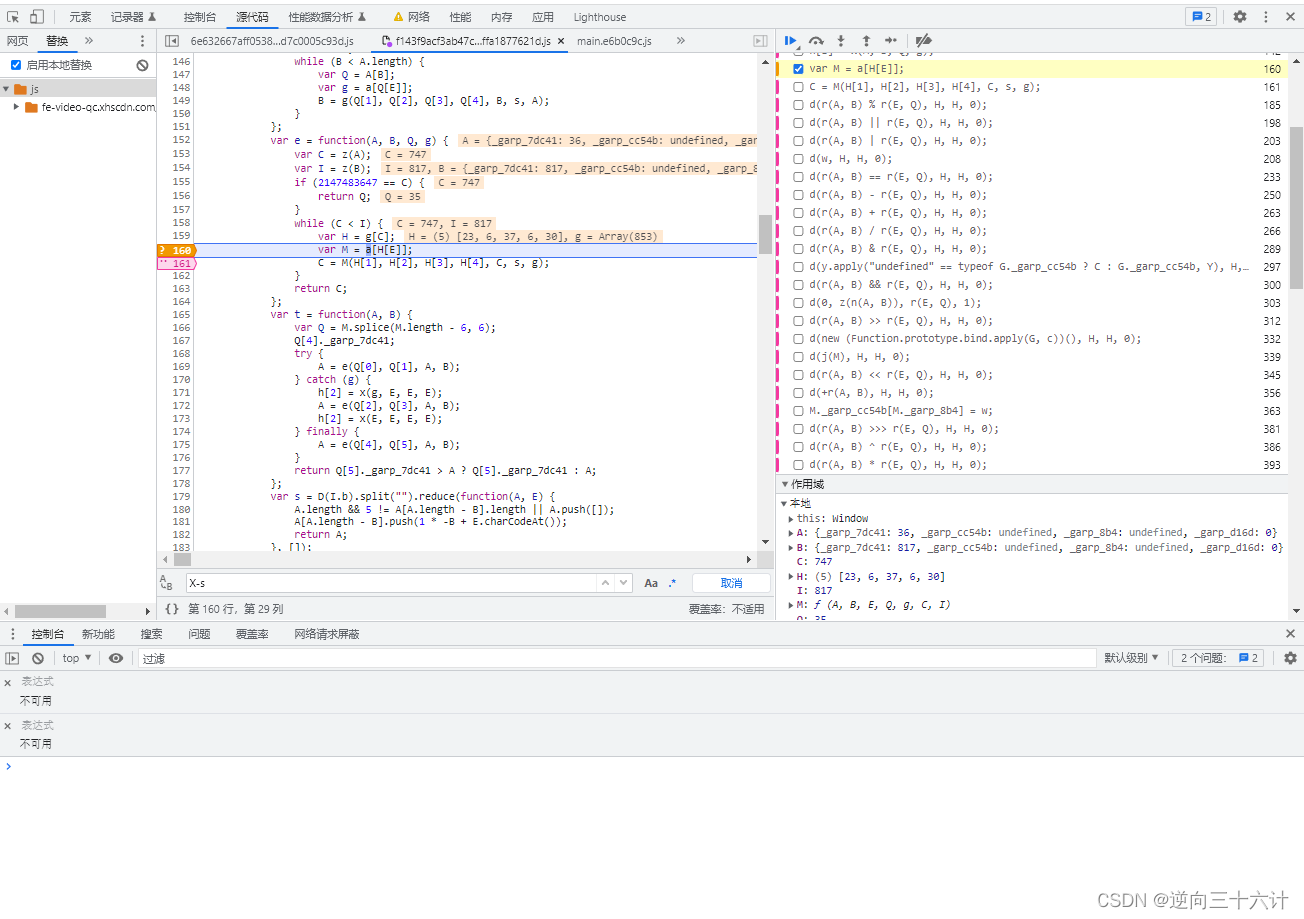Close the f143f9acf3ab47c file tab
This screenshot has height=919, width=1304.
[x=561, y=41]
